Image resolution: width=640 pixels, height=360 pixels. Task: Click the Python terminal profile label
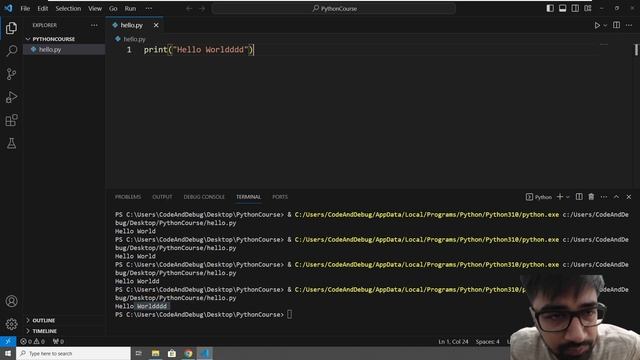pos(539,197)
